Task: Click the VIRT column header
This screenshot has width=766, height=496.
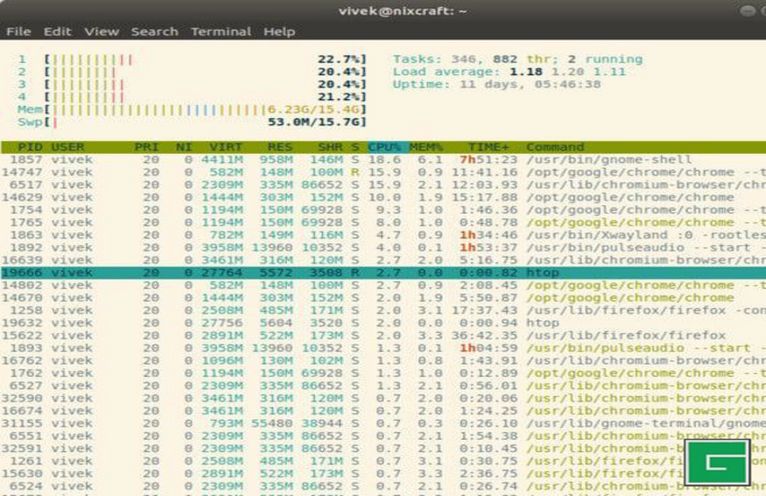Action: click(225, 147)
